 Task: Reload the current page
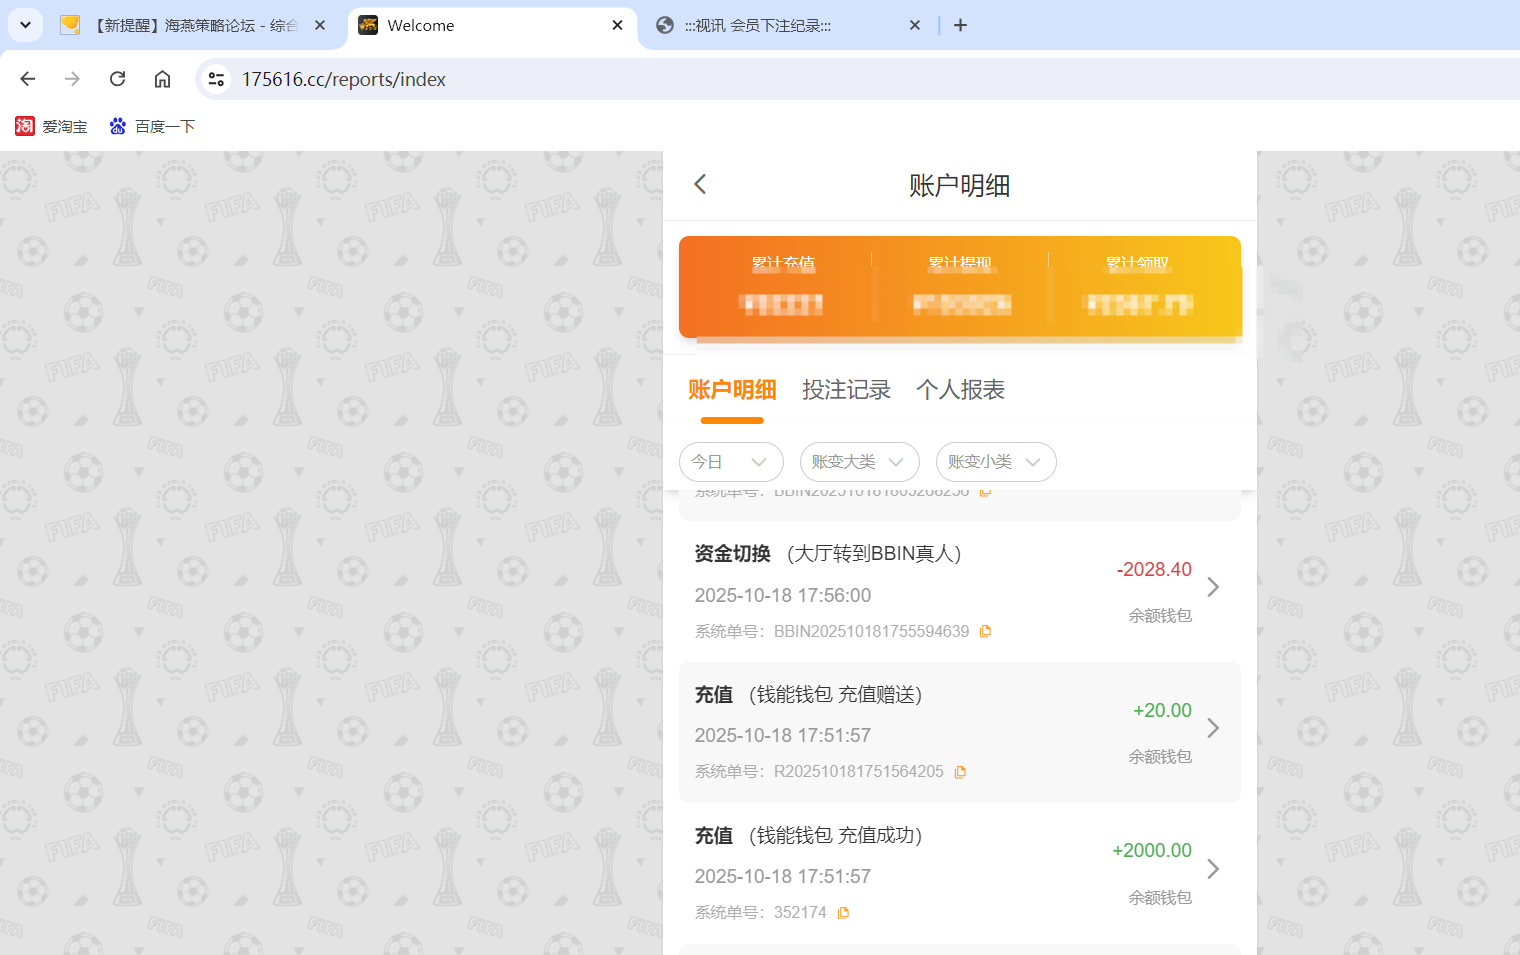coord(117,79)
